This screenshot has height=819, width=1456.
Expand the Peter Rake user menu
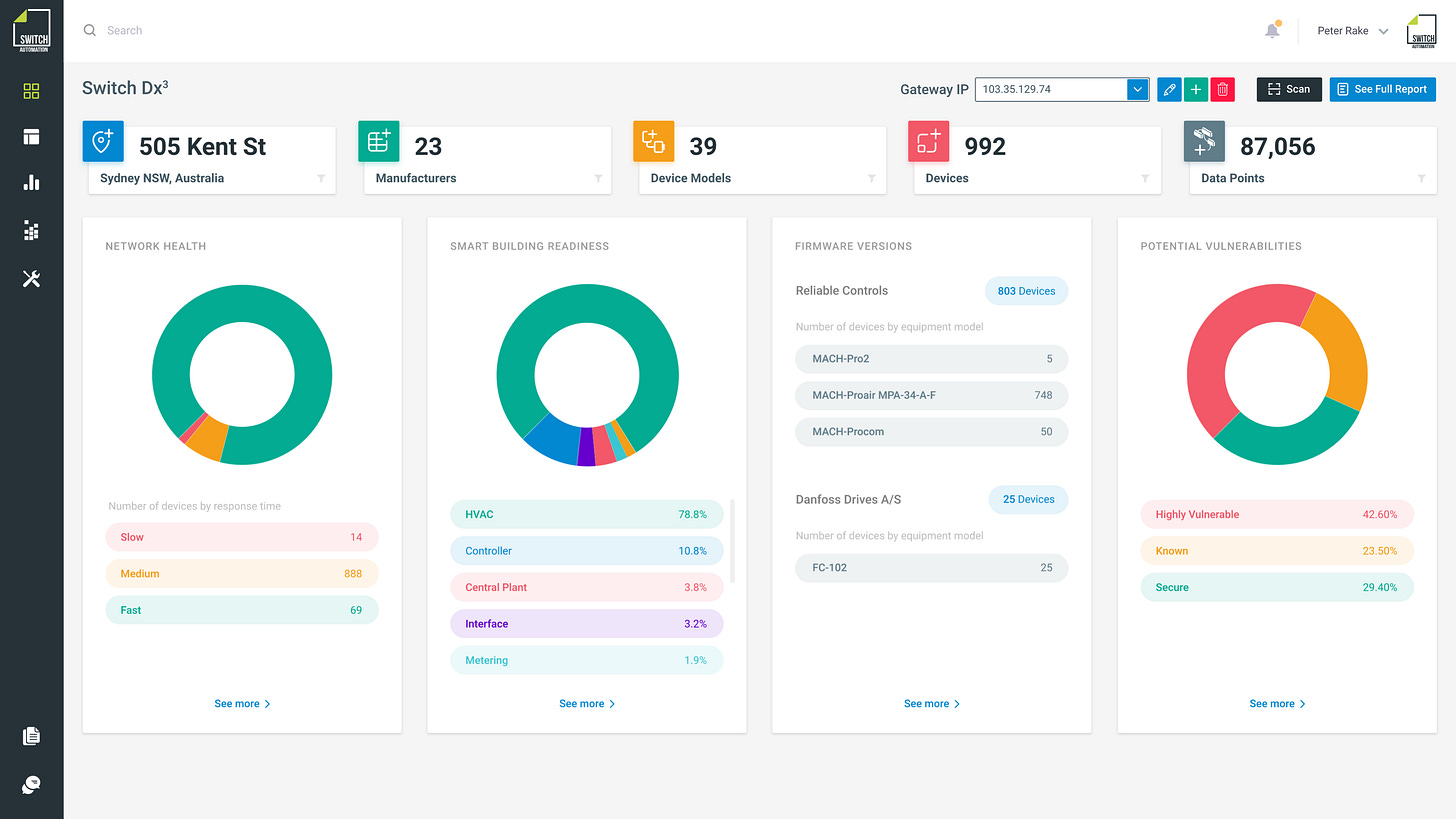(x=1384, y=31)
